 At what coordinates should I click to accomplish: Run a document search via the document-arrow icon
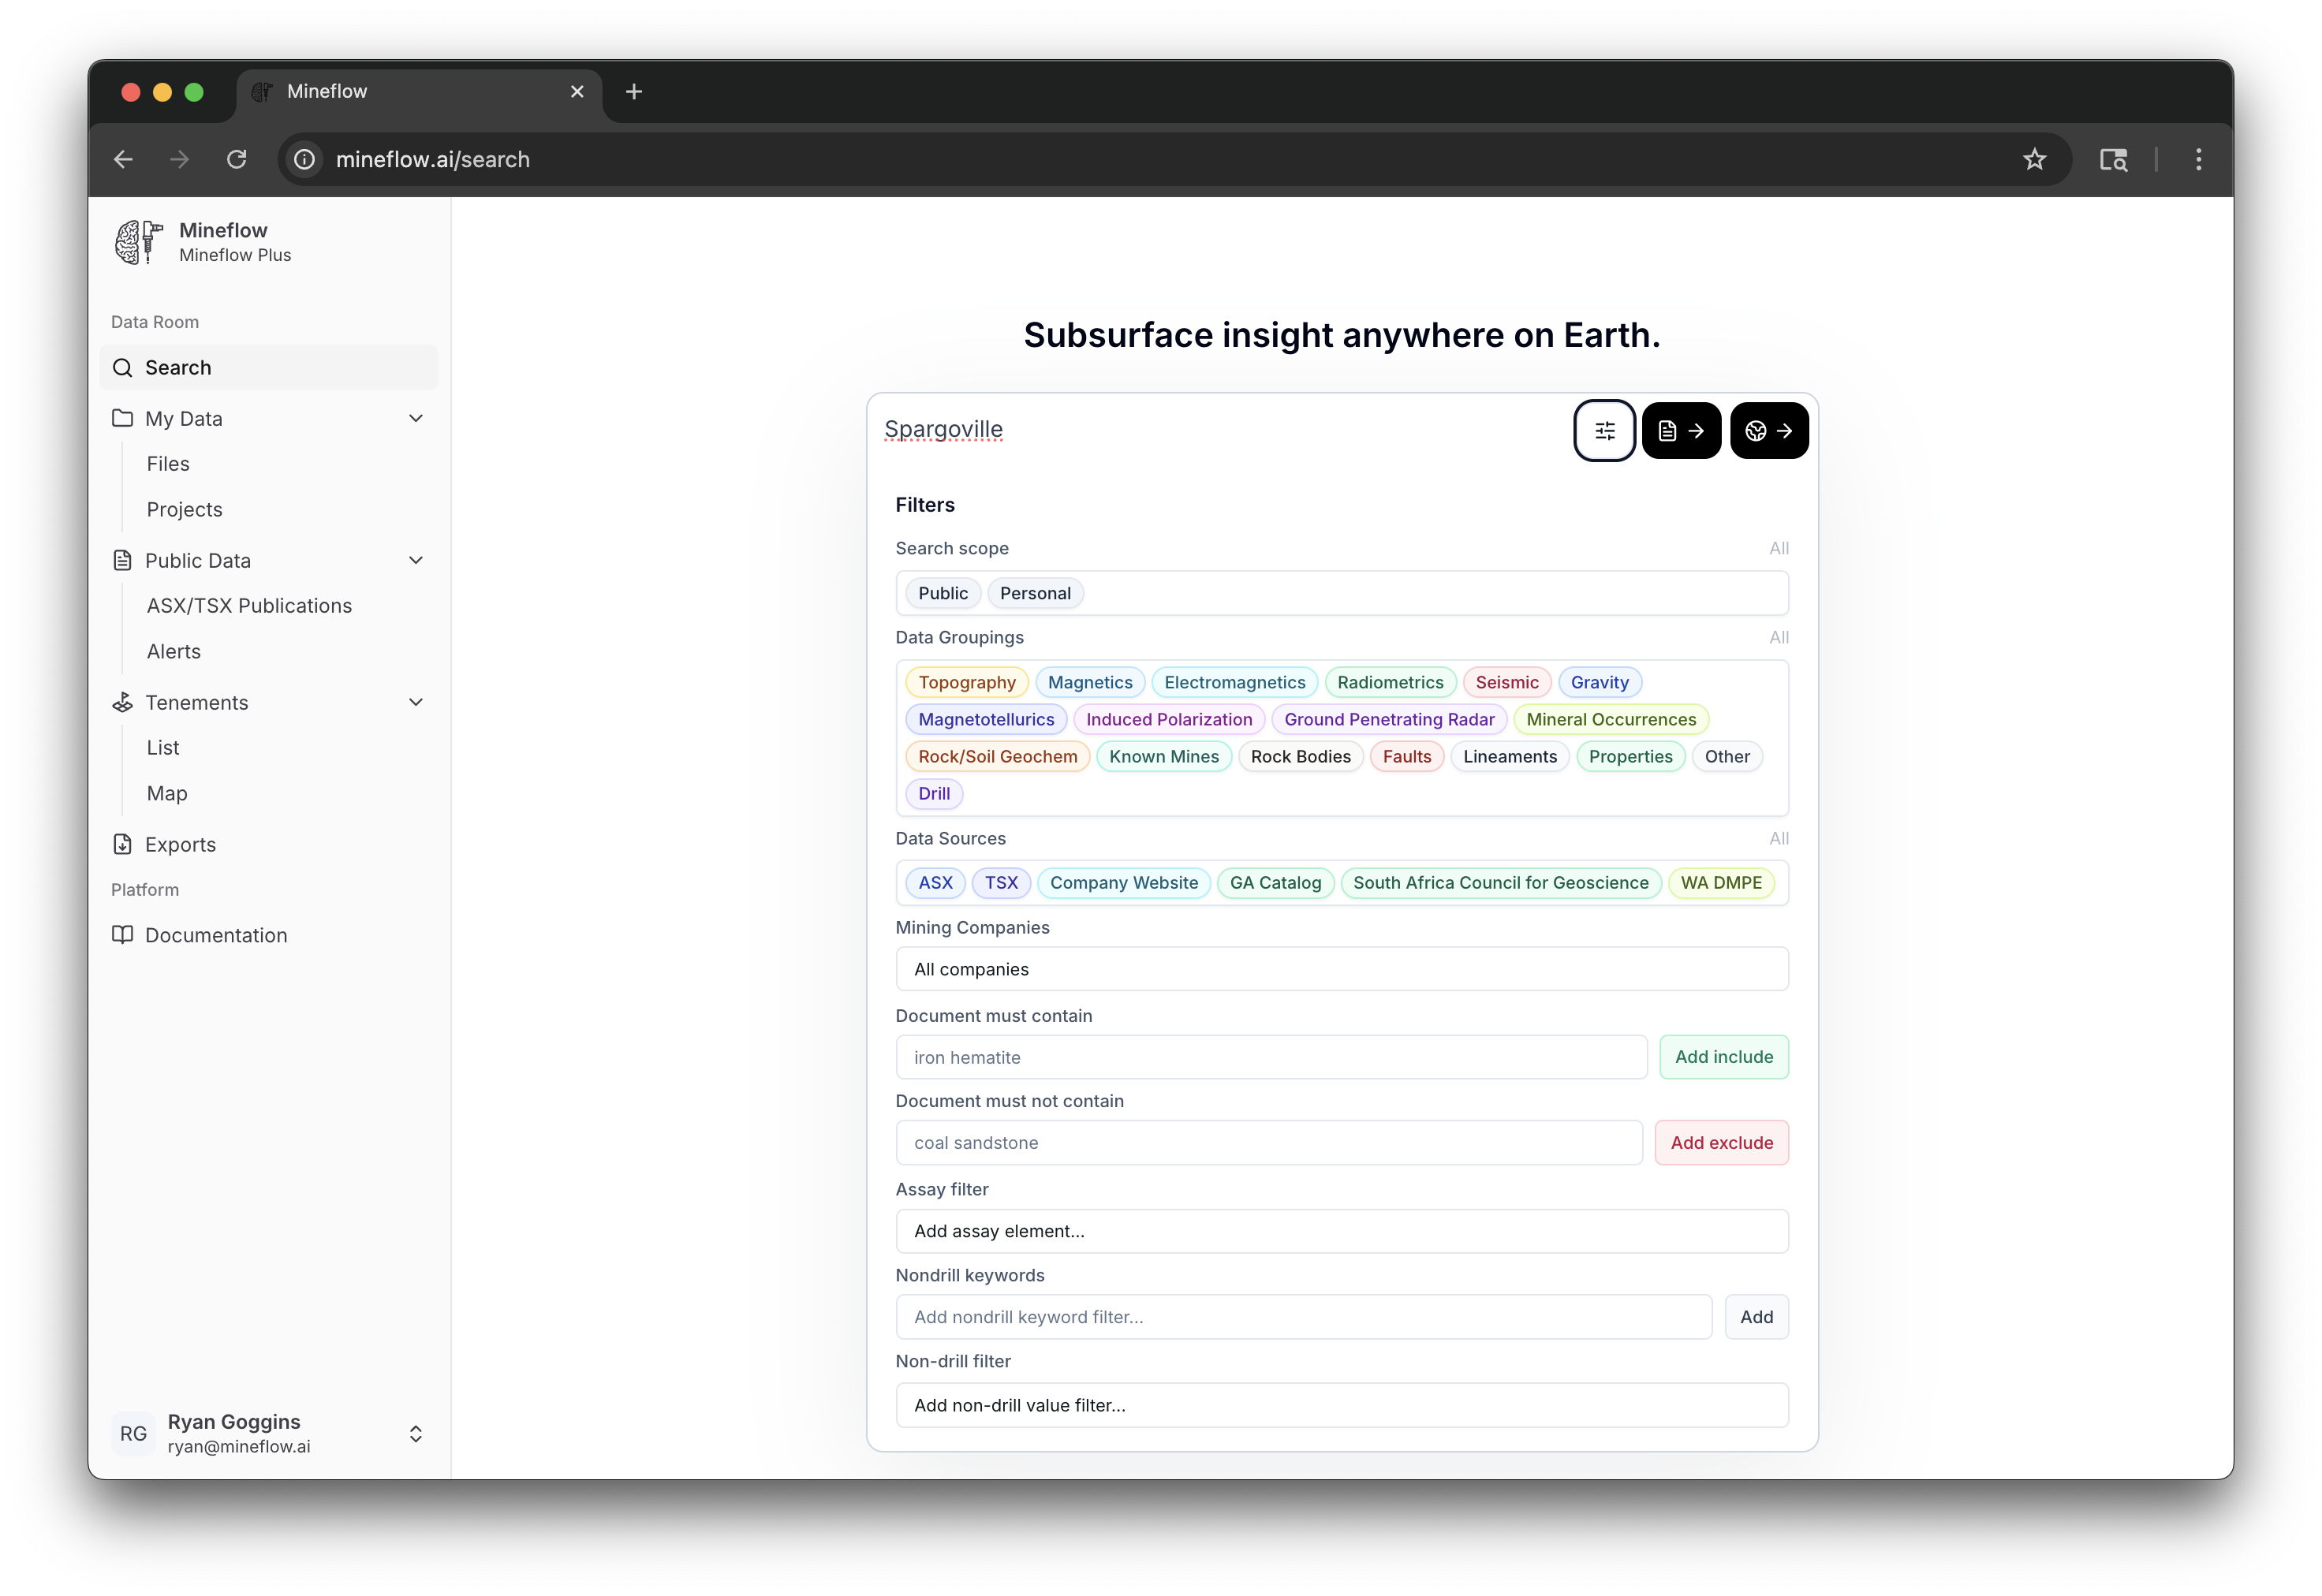point(1681,430)
